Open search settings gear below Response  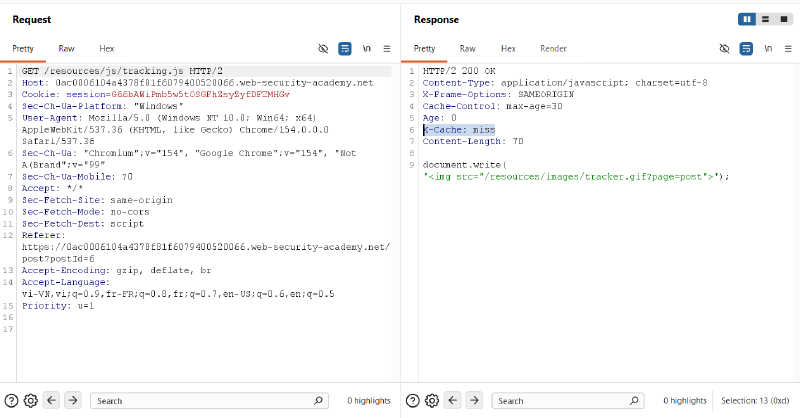pos(432,401)
